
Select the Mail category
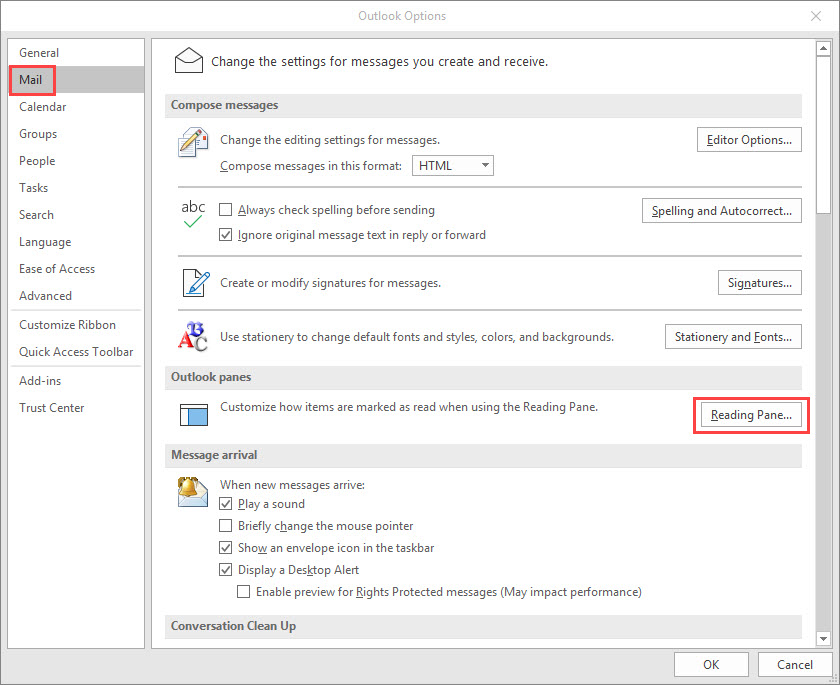click(76, 80)
